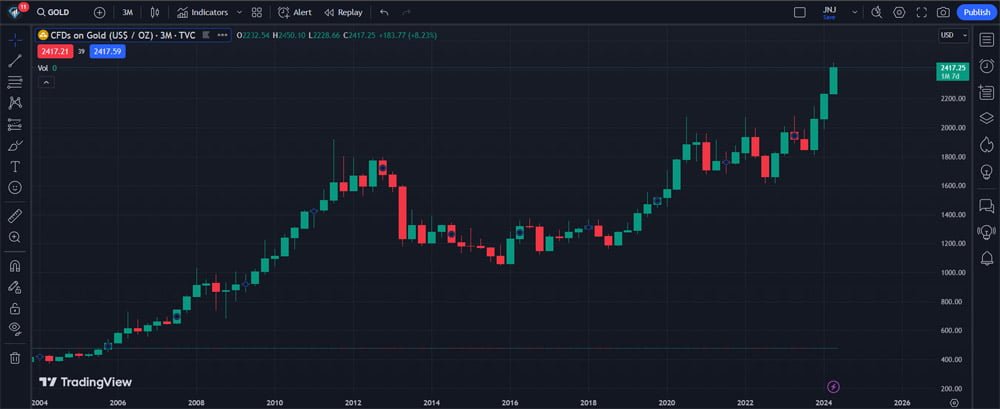Open the chart patterns tool
This screenshot has height=409, width=1000.
(15, 103)
